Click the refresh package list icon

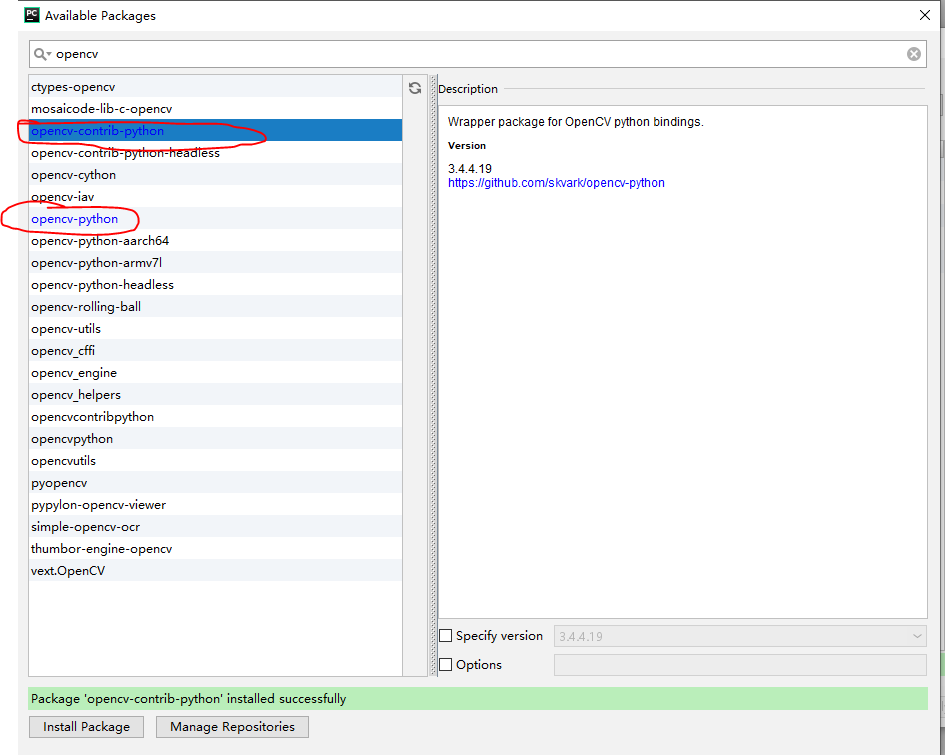[x=415, y=89]
